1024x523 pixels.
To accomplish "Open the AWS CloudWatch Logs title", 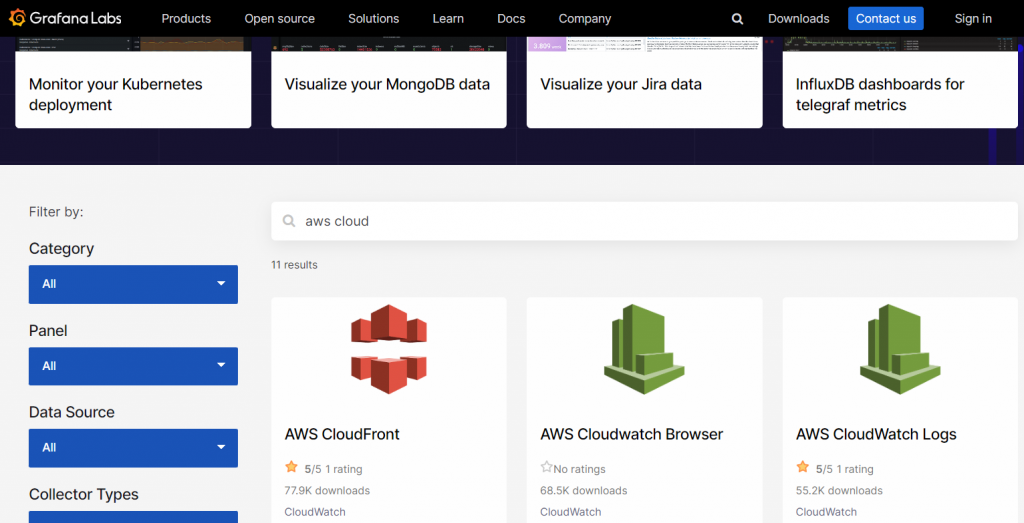I will click(x=876, y=434).
